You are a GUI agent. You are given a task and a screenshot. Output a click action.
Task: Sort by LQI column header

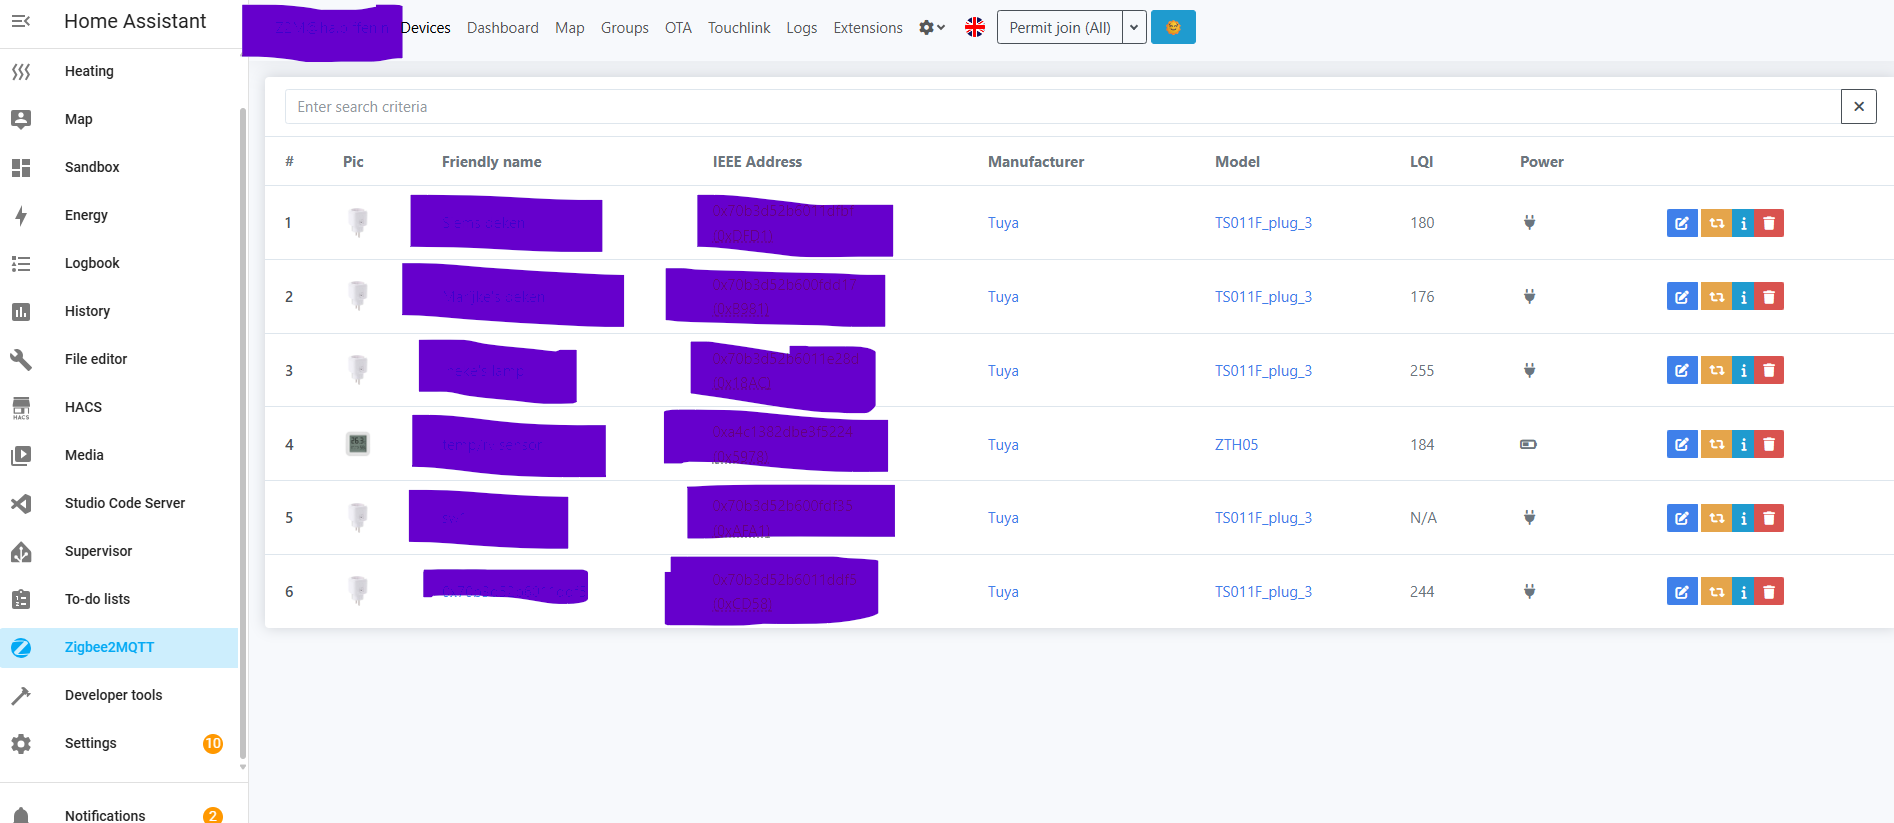(1421, 162)
